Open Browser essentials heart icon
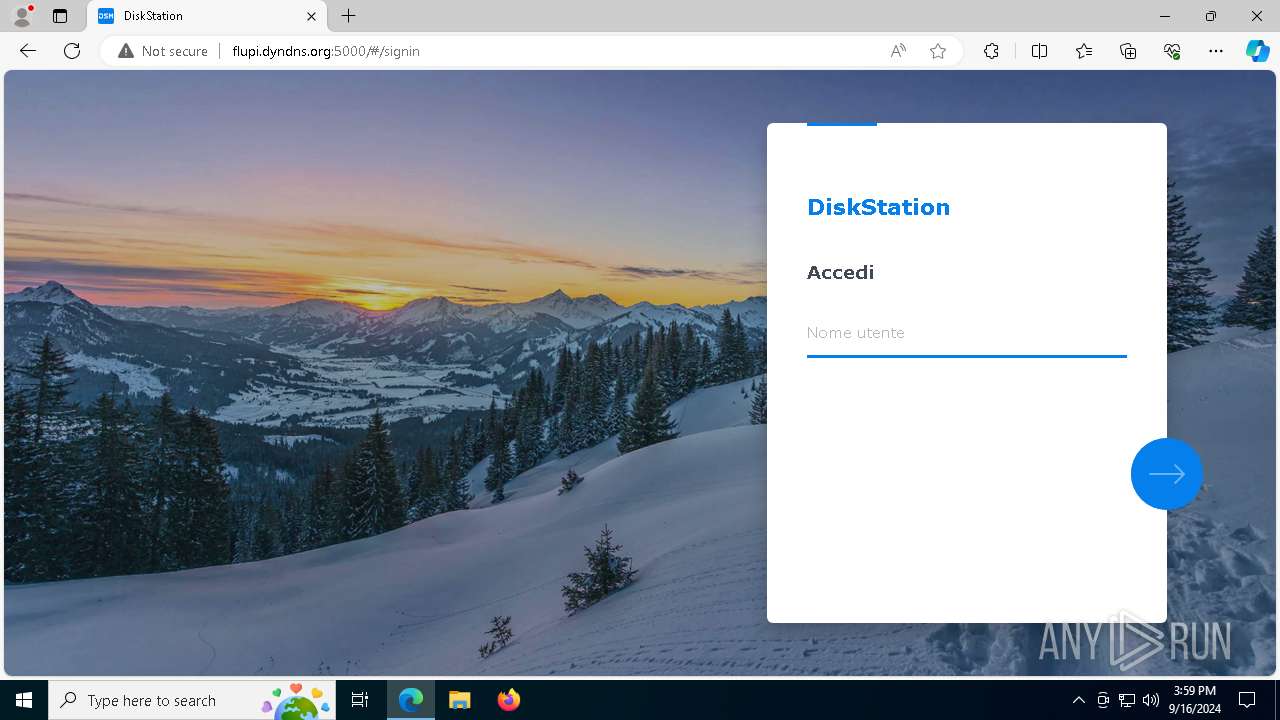The image size is (1280, 720). click(1172, 51)
